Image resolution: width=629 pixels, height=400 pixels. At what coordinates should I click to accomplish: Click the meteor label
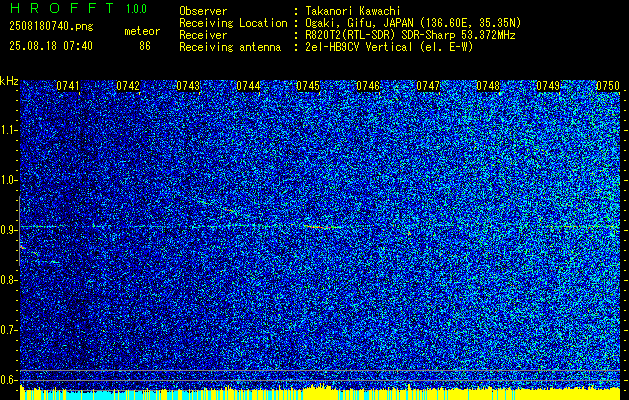click(x=142, y=31)
